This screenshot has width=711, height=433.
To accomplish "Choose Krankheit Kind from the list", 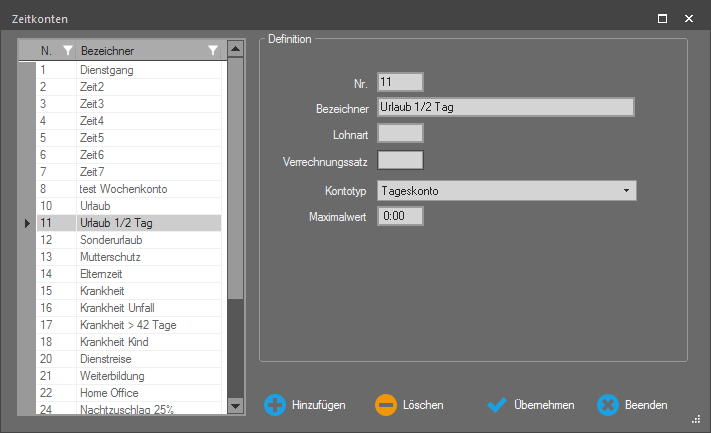I will 113,341.
